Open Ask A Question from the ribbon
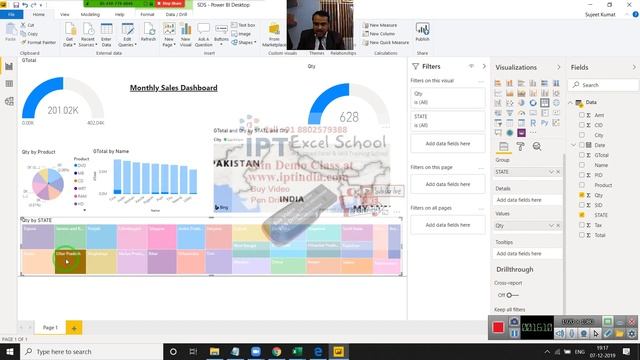The image size is (640, 360). coord(203,34)
